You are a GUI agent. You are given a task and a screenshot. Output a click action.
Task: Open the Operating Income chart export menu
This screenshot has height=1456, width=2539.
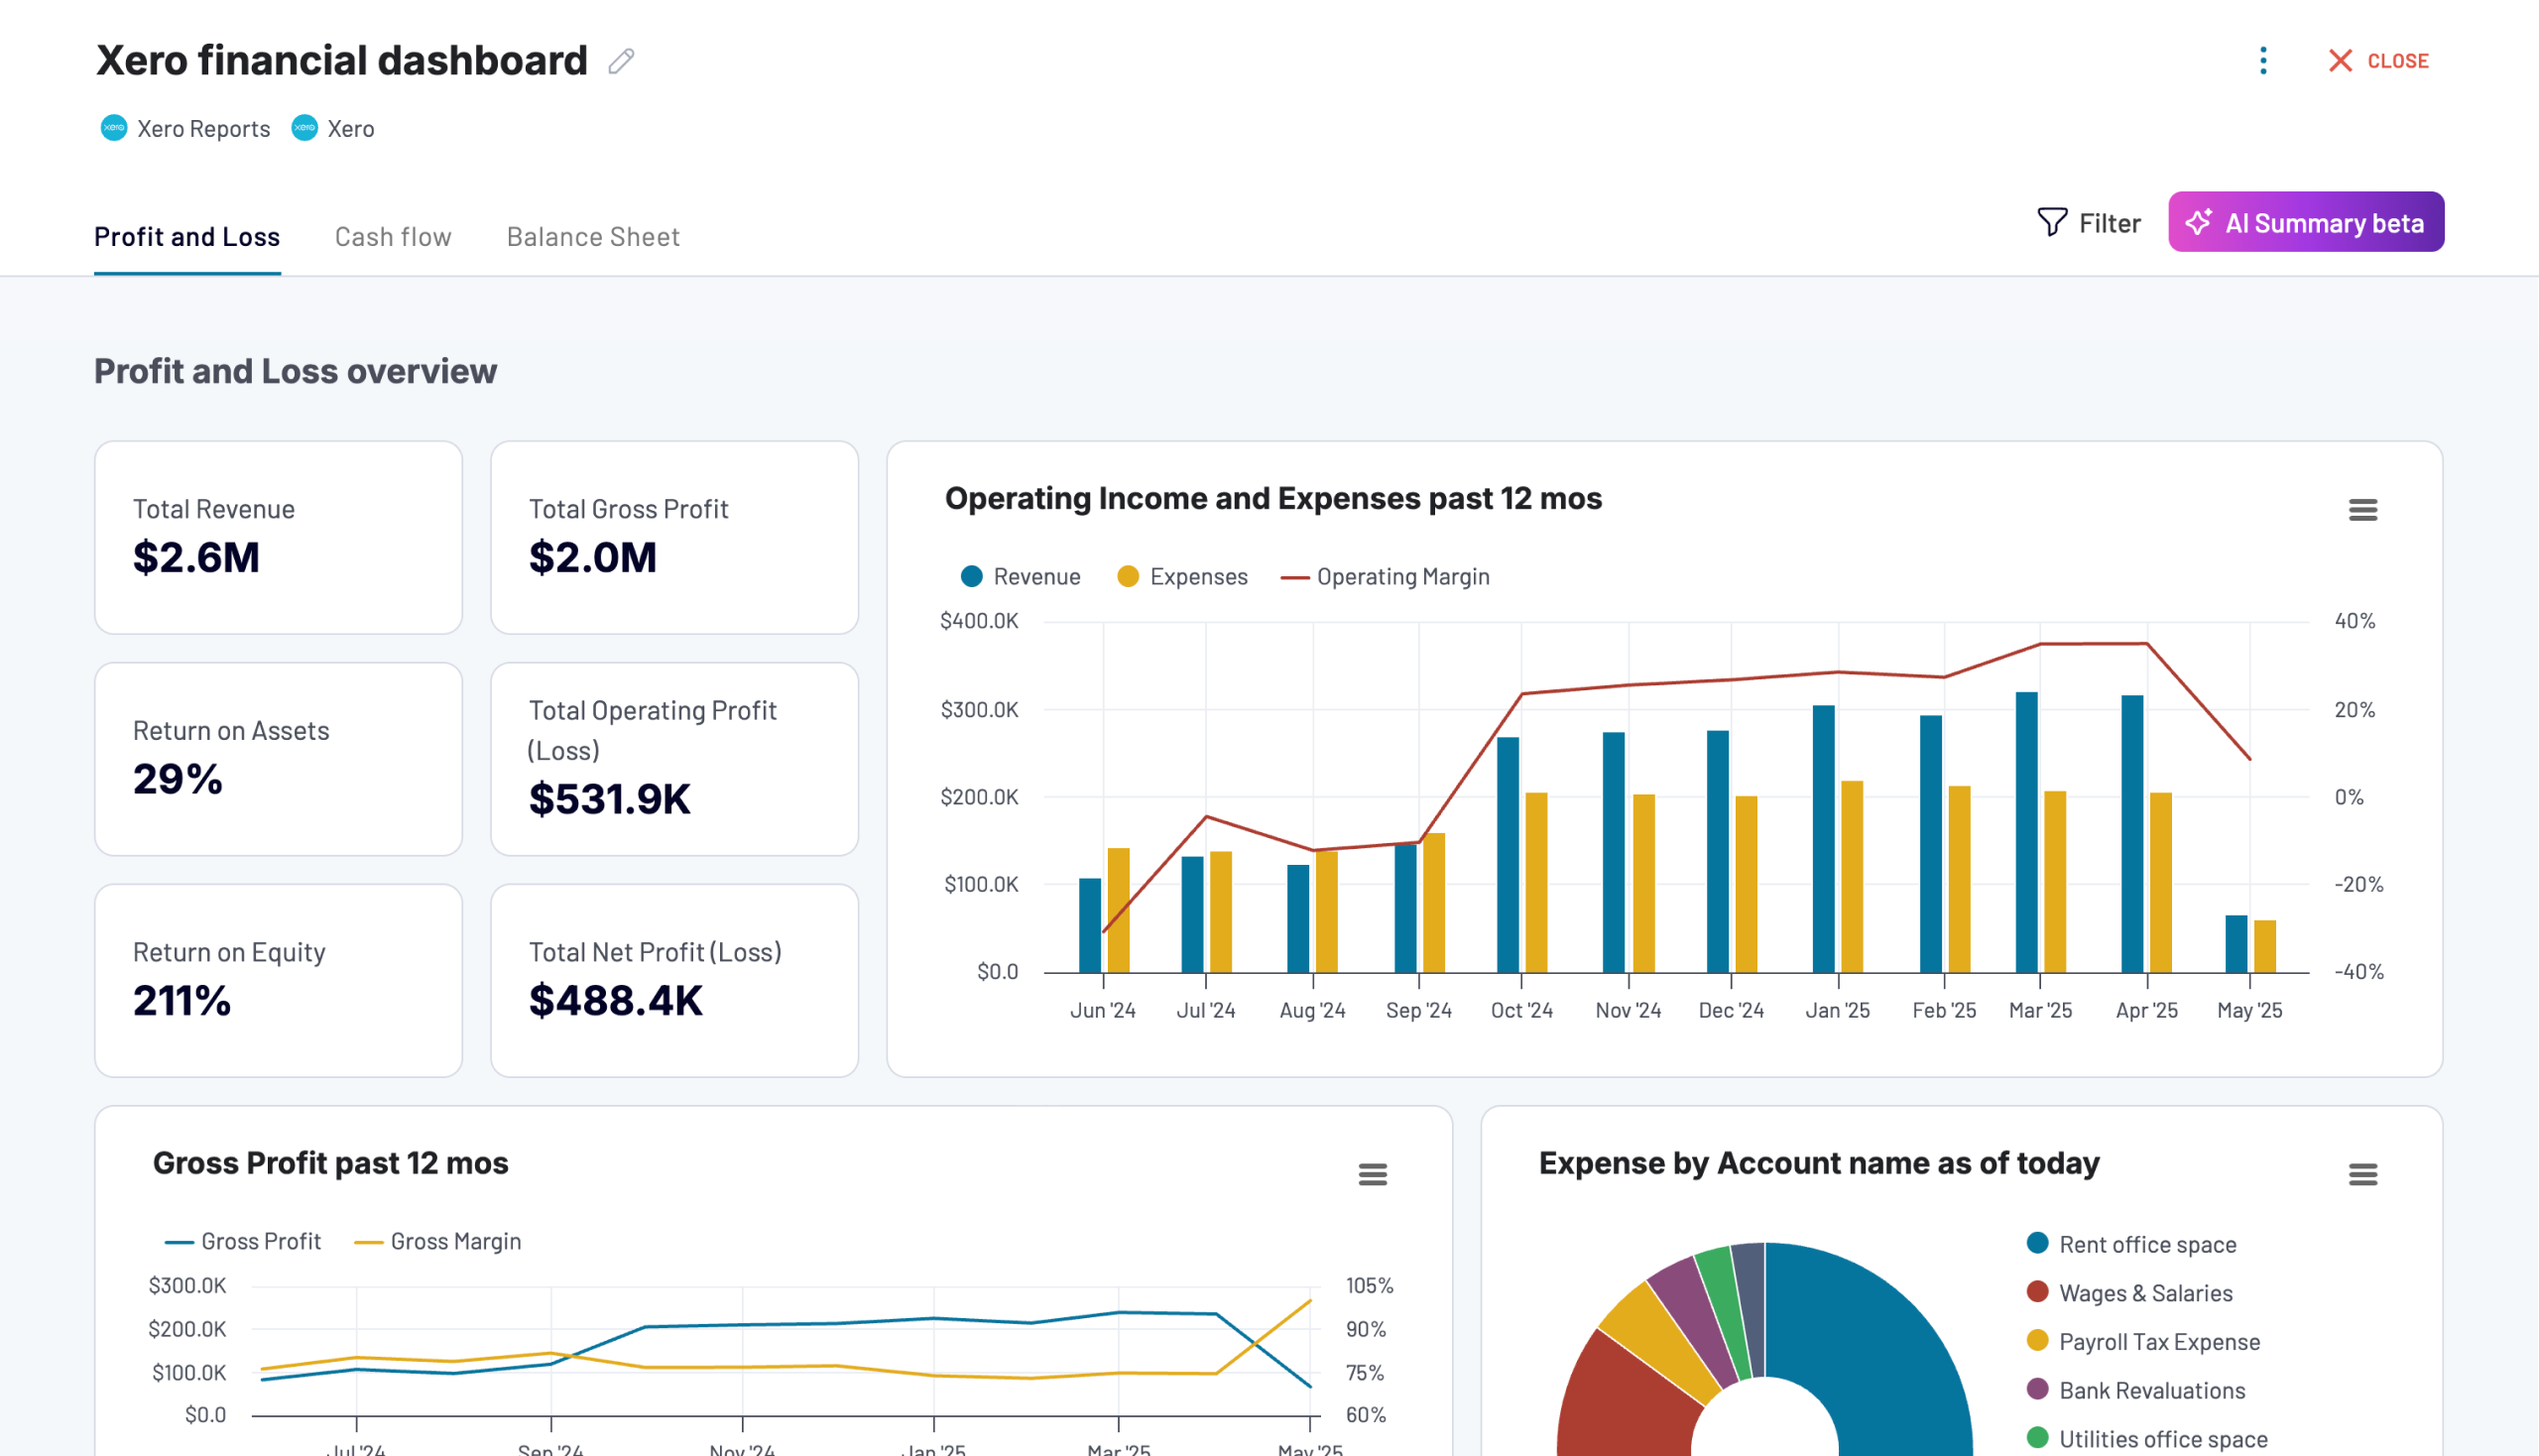pos(2364,510)
